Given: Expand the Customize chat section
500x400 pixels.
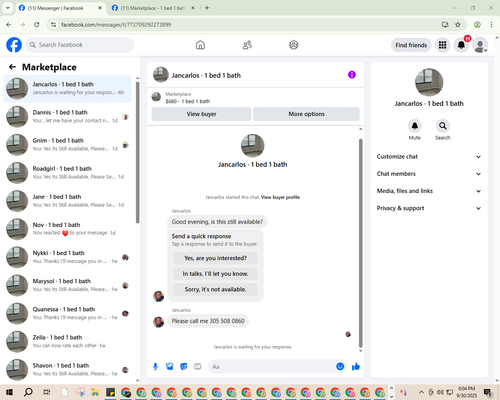Looking at the screenshot, I should point(429,157).
